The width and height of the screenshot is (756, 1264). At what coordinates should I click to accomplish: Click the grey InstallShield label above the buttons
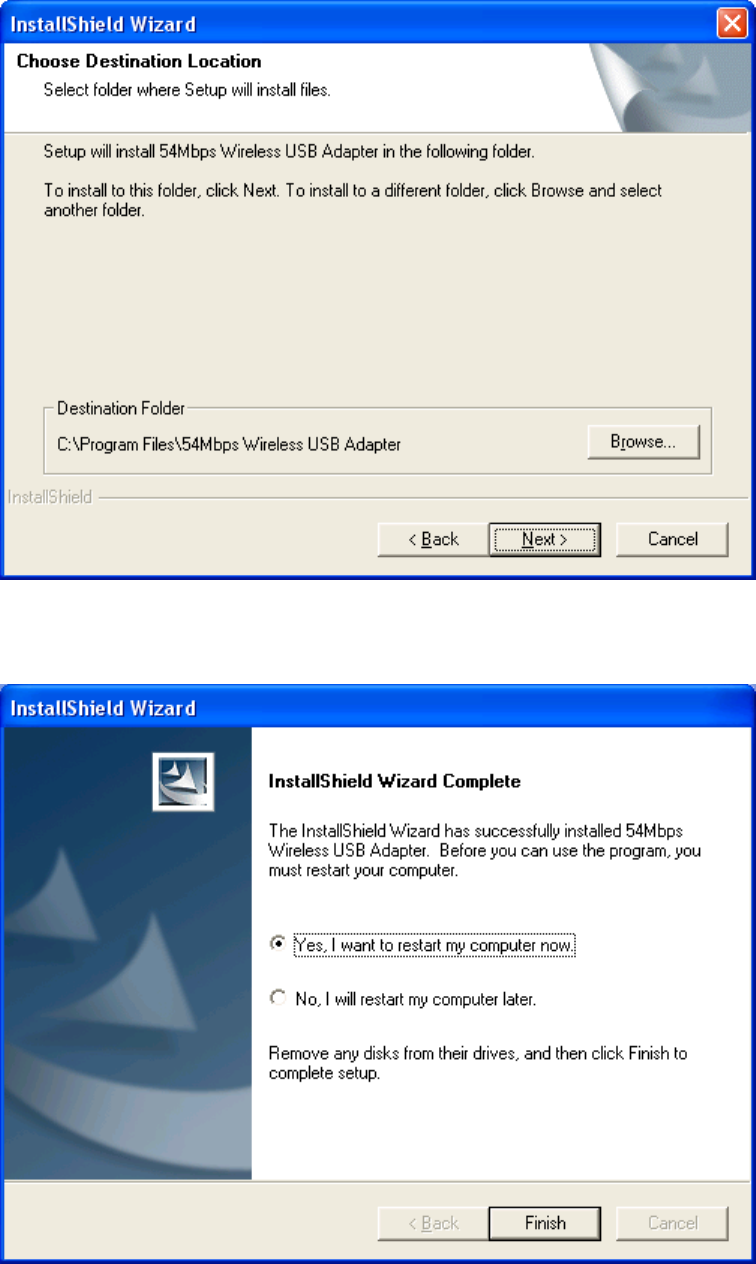pyautogui.click(x=50, y=497)
